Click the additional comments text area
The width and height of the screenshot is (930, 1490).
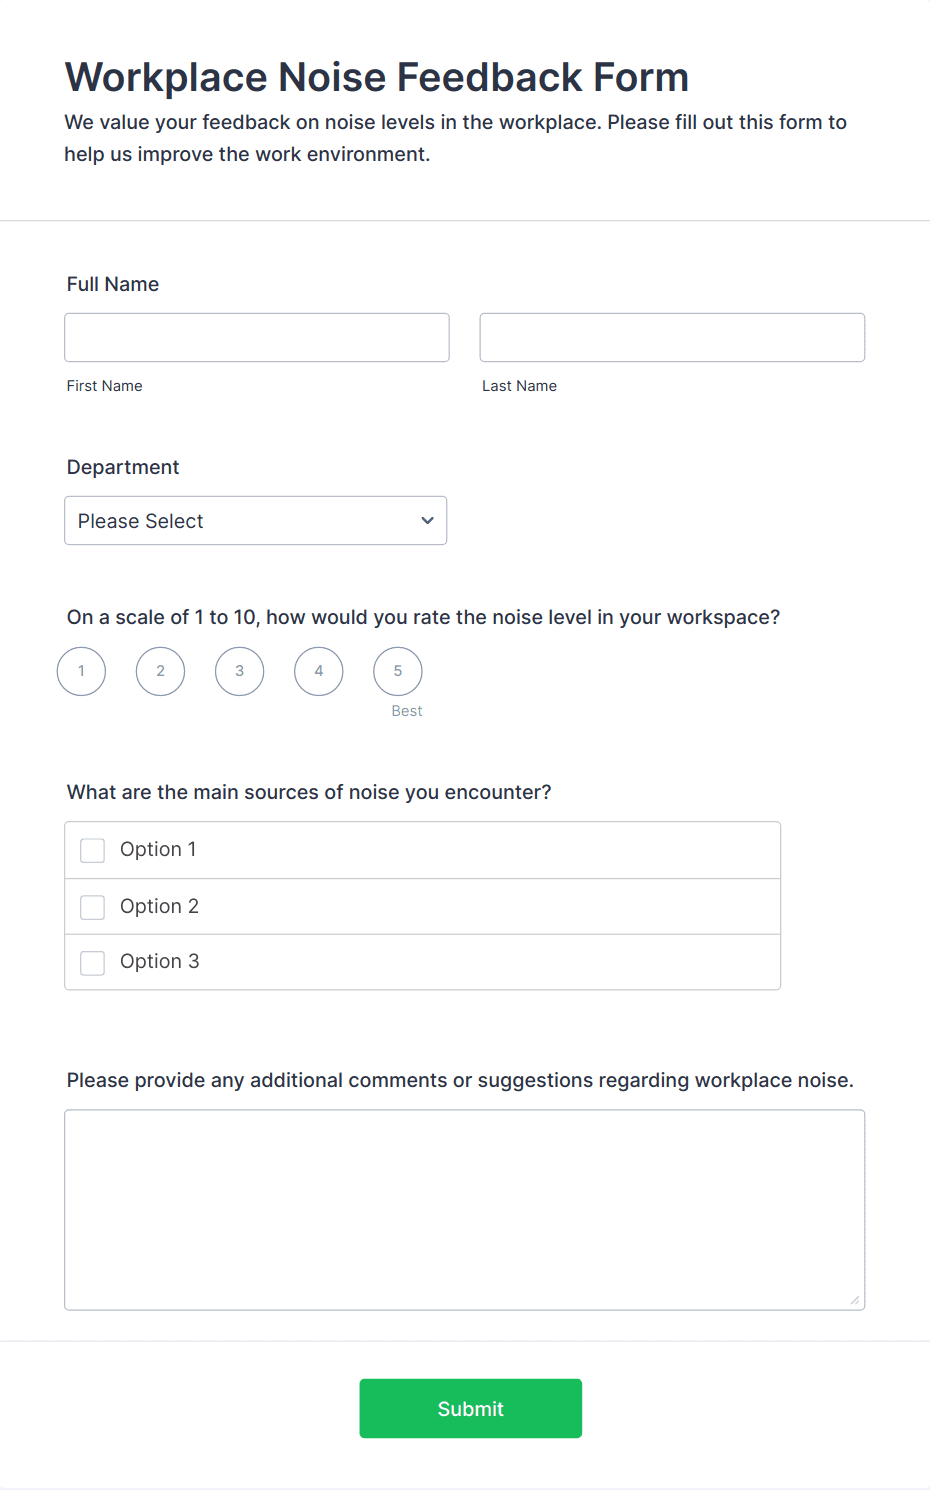[x=465, y=1210]
